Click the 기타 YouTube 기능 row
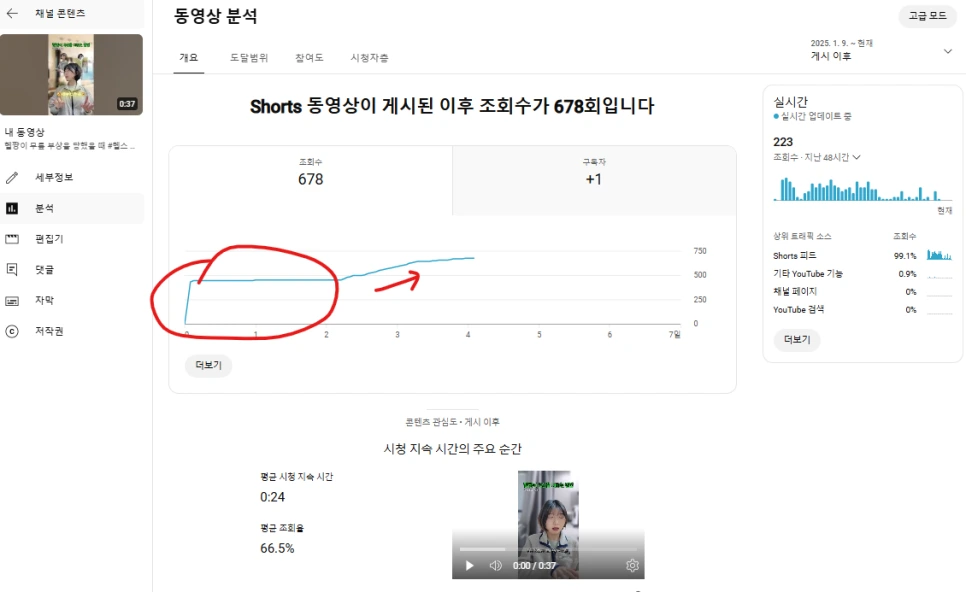The image size is (966, 592). coord(862,274)
